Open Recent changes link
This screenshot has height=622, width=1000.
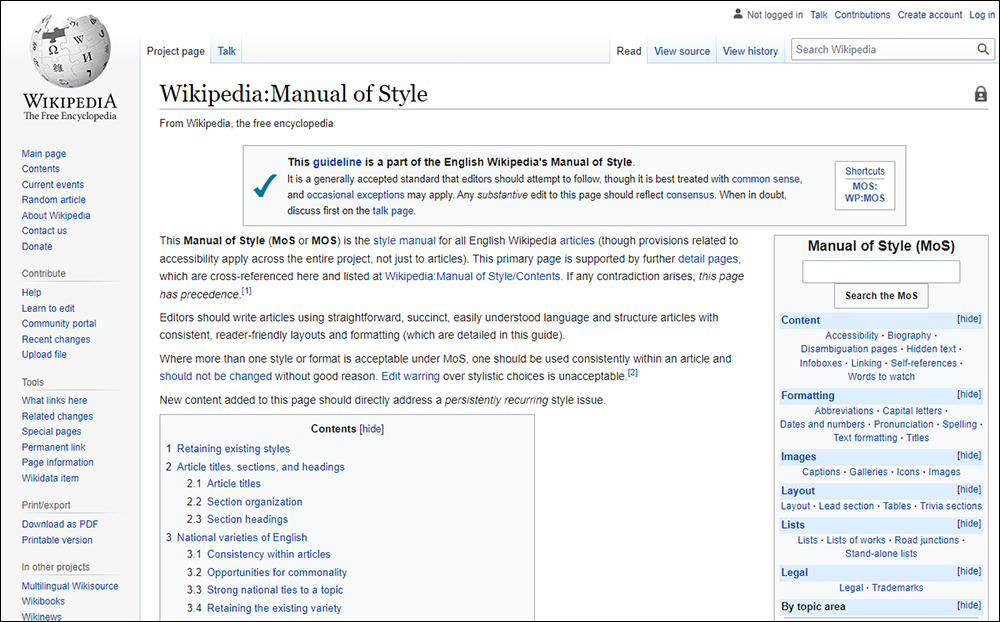(x=55, y=339)
